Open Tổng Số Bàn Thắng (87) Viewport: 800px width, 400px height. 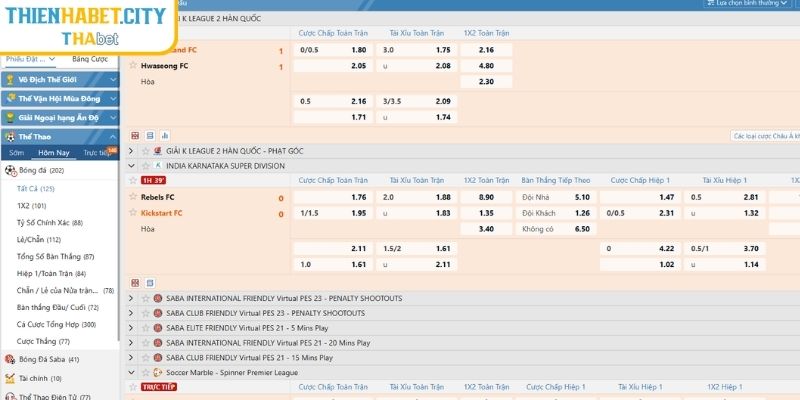[55, 256]
